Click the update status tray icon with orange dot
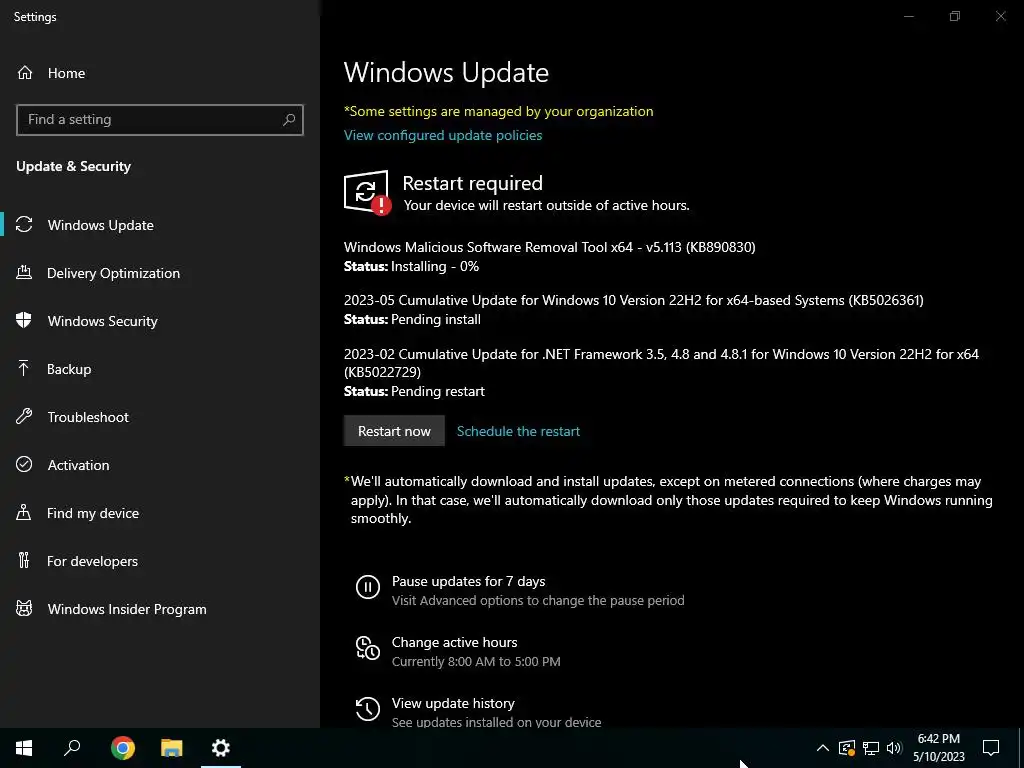The width and height of the screenshot is (1024, 768). (847, 748)
